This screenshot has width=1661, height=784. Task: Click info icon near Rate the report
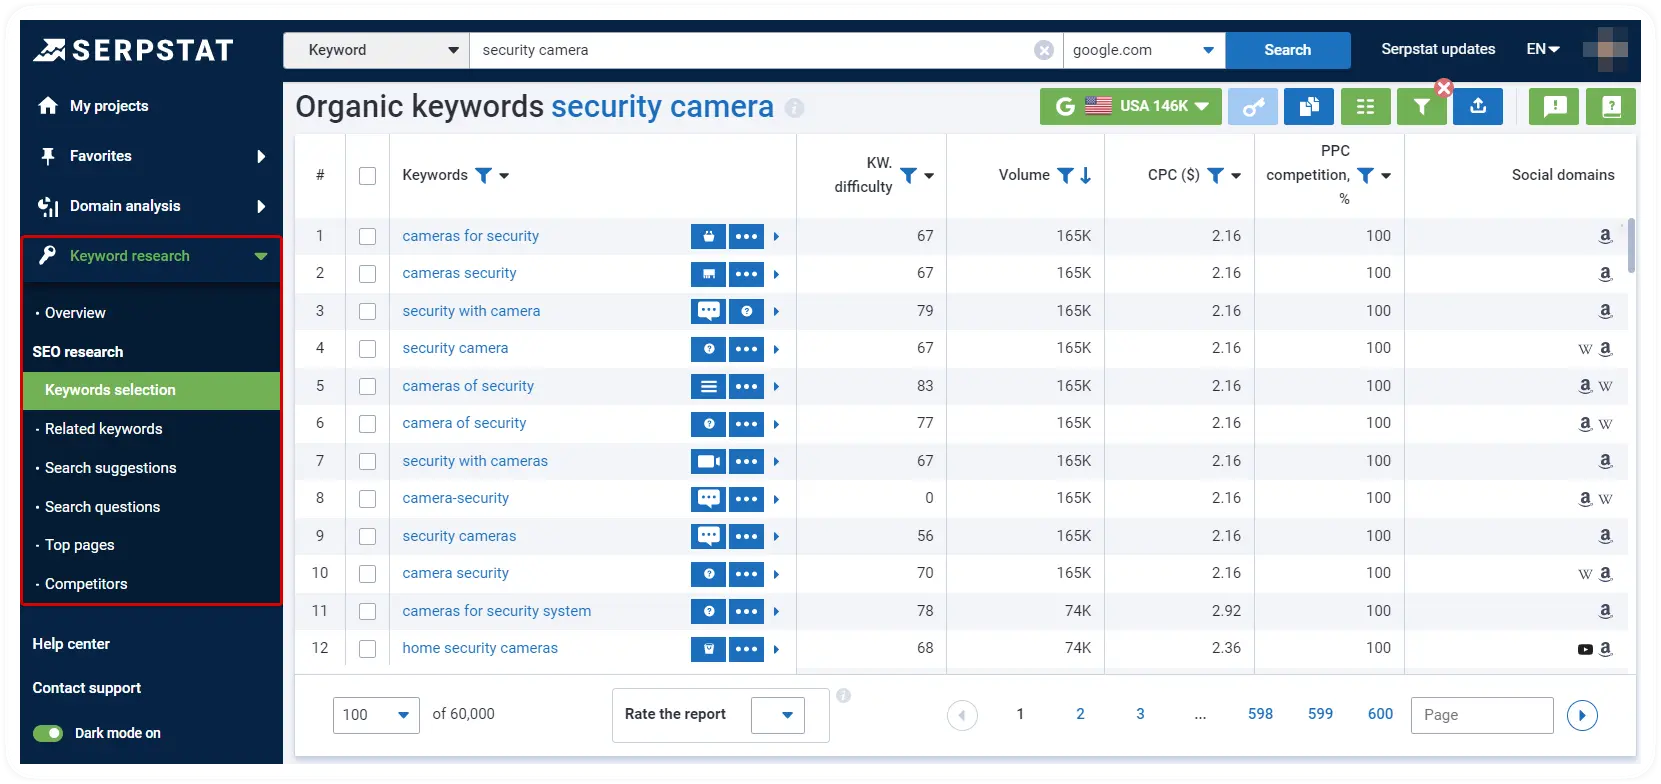[844, 695]
